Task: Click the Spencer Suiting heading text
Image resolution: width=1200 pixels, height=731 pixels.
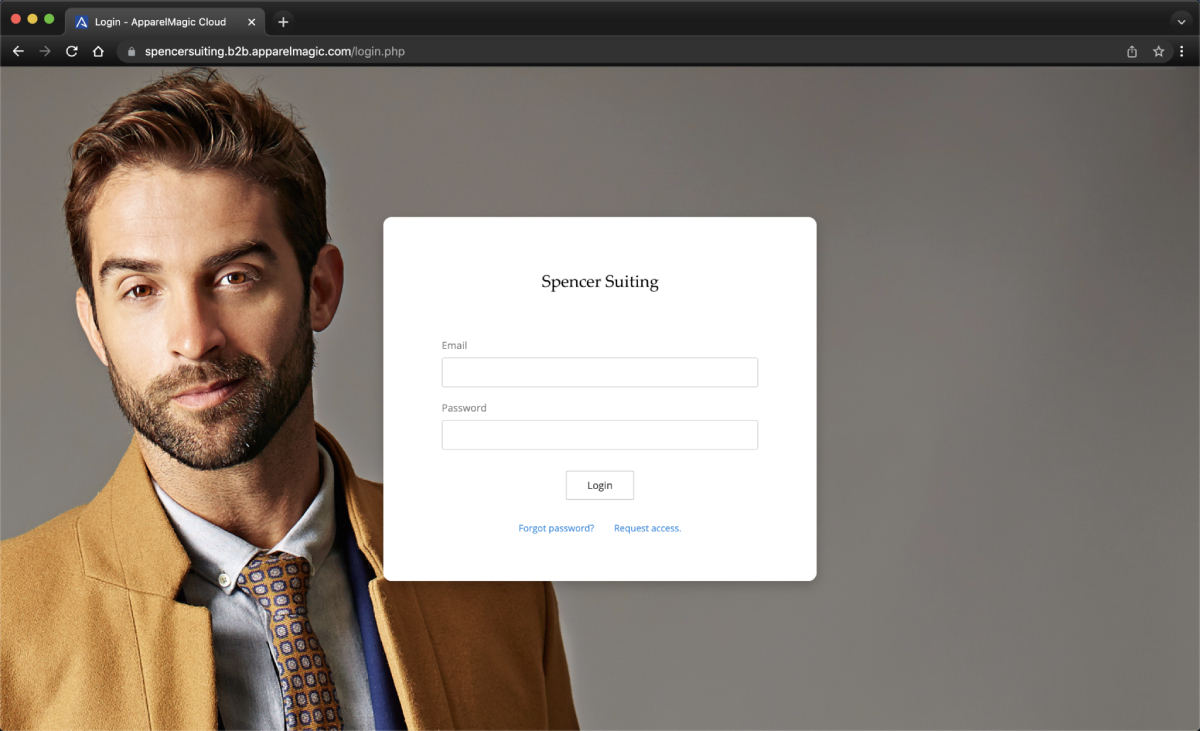Action: pos(600,282)
